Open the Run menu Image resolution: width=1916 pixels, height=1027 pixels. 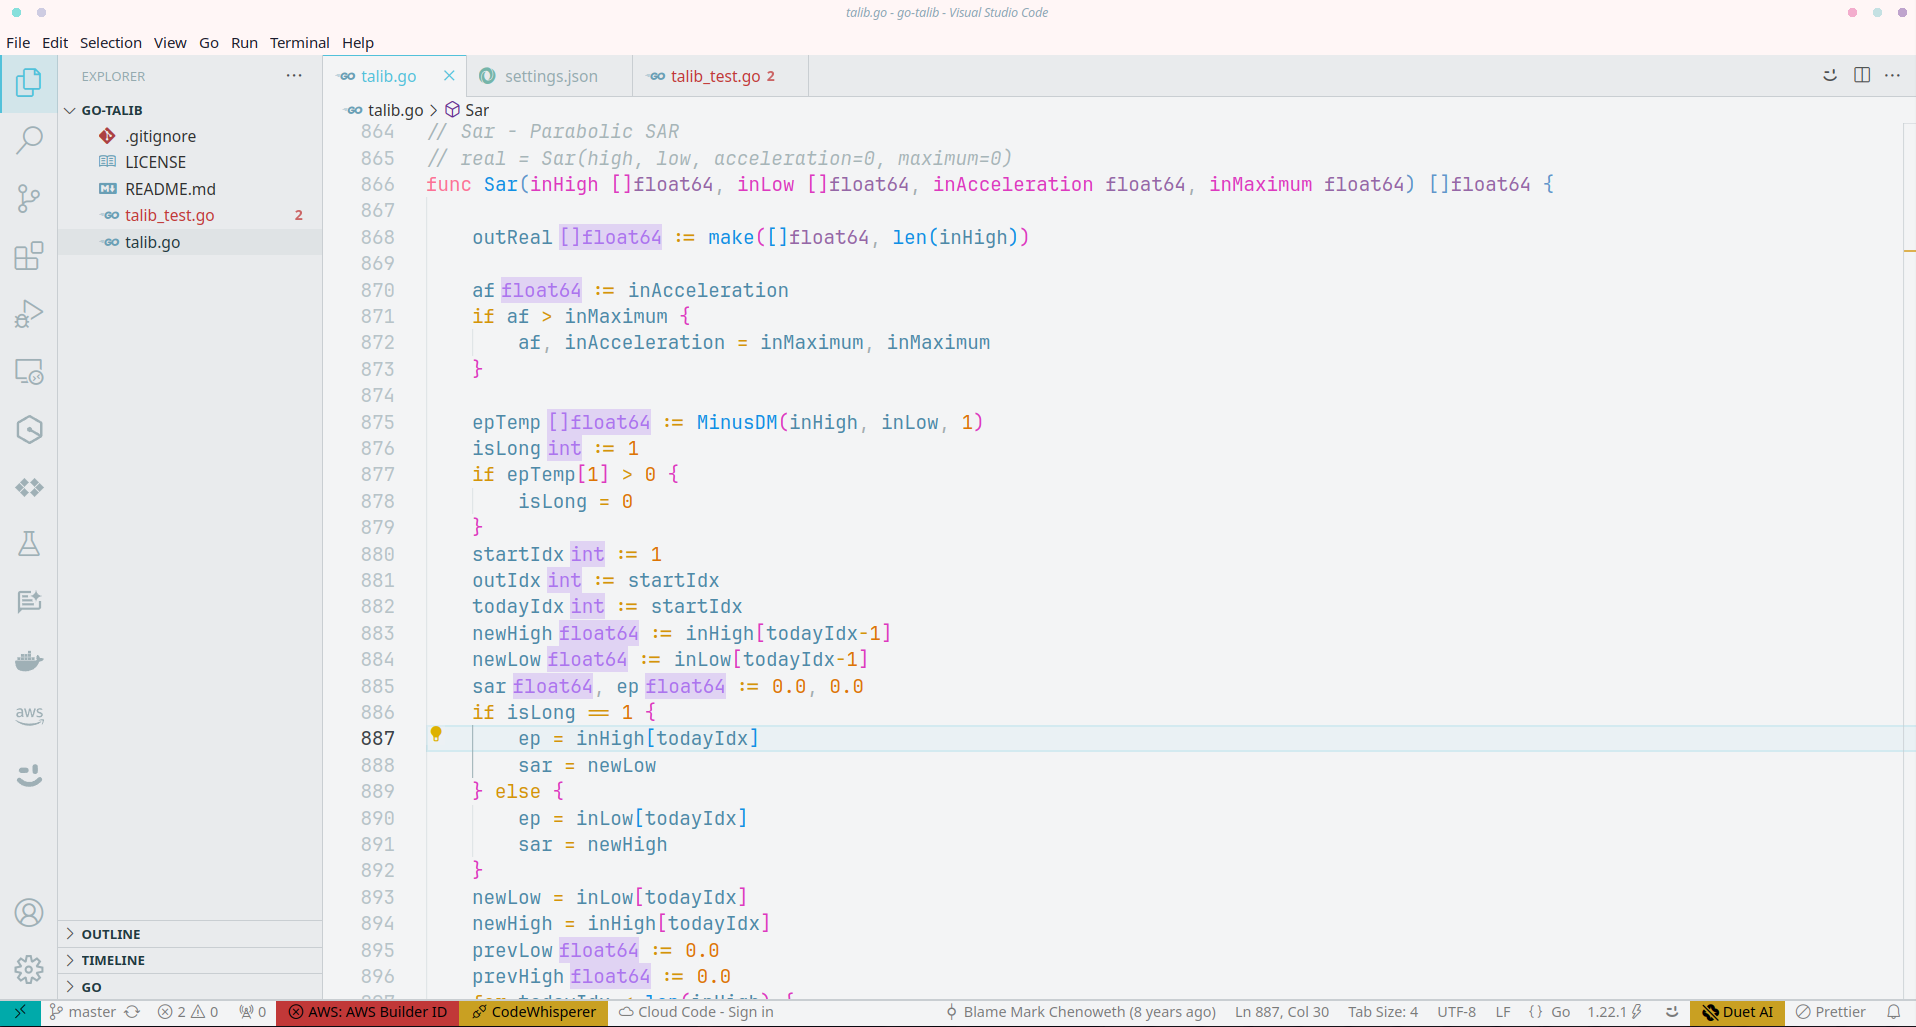(244, 43)
